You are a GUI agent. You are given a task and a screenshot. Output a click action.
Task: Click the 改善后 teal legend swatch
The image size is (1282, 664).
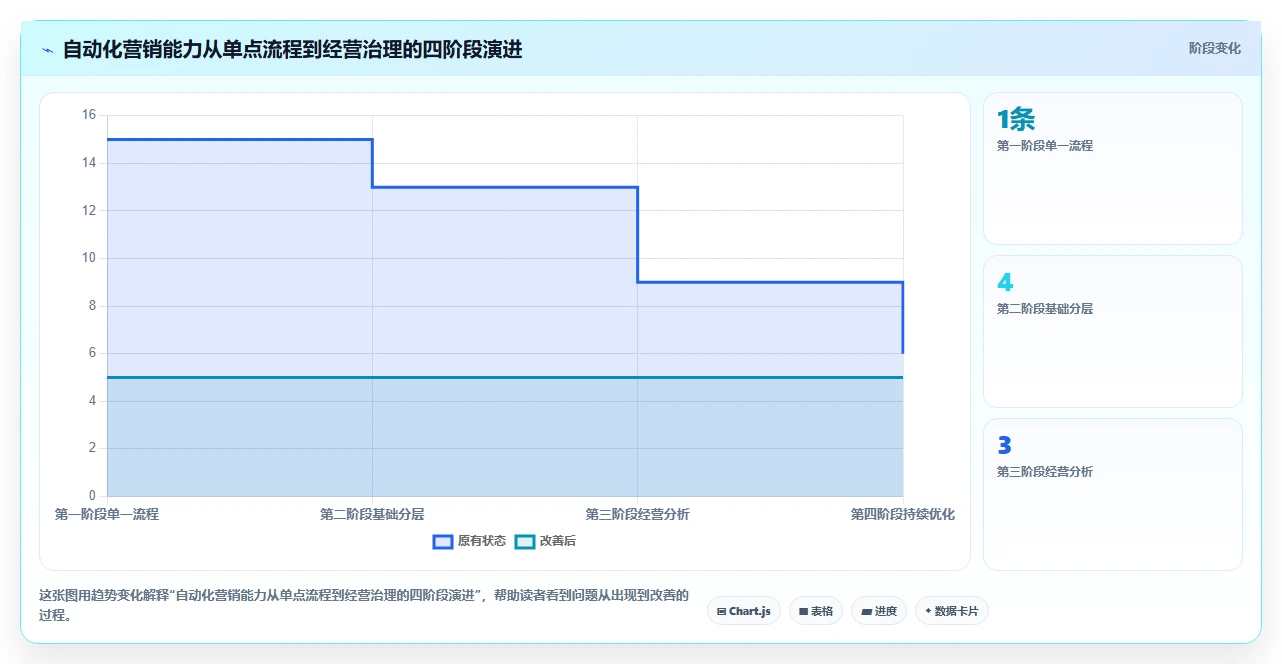(x=525, y=541)
